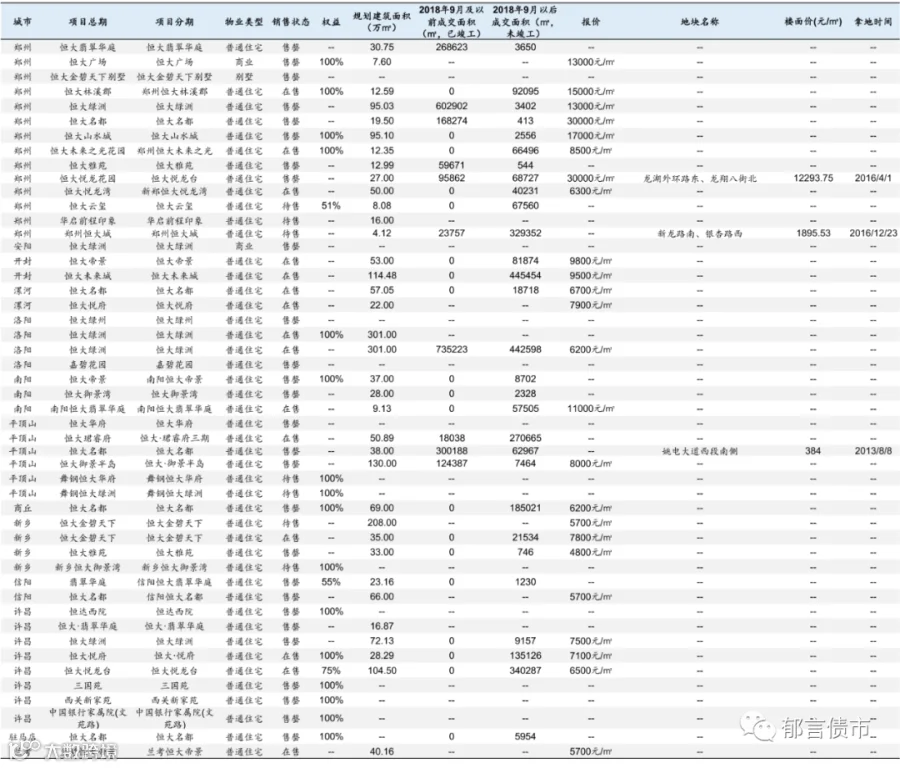This screenshot has width=900, height=768.
Task: Click the 销售状态 column header
Action: pos(291,22)
